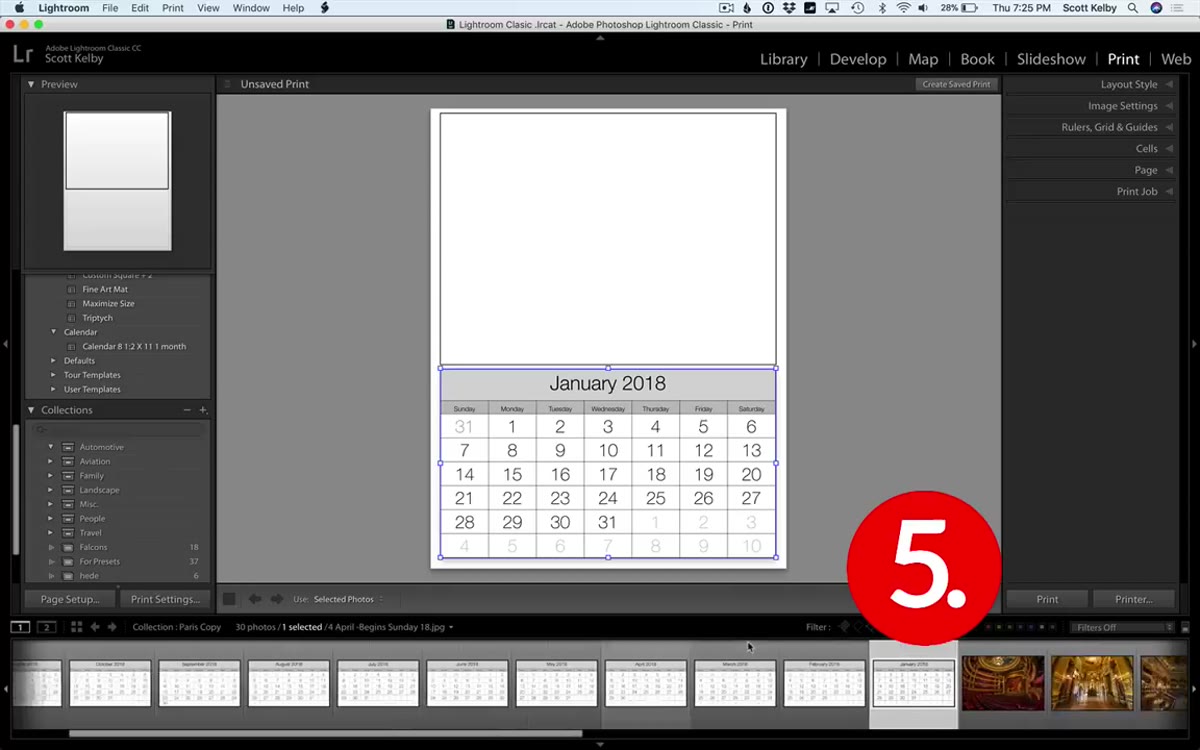Click the Print button
This screenshot has height=750, width=1200.
coord(1047,599)
